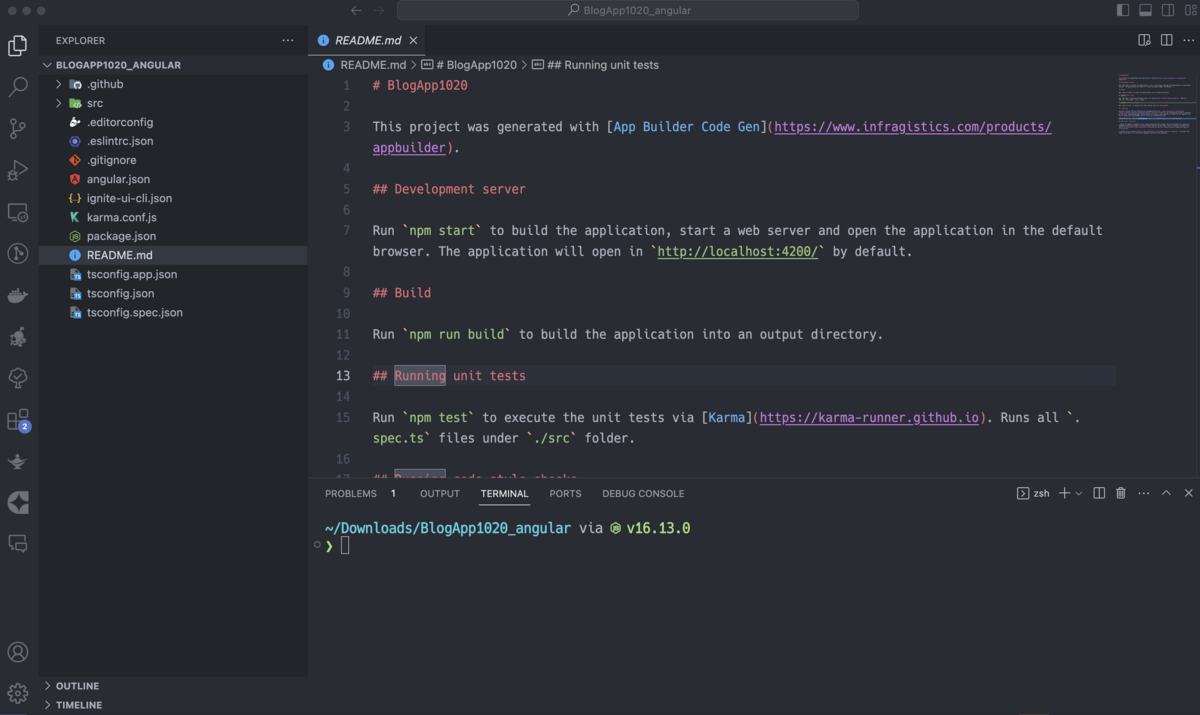
Task: Add a new terminal with plus icon
Action: (x=1065, y=493)
